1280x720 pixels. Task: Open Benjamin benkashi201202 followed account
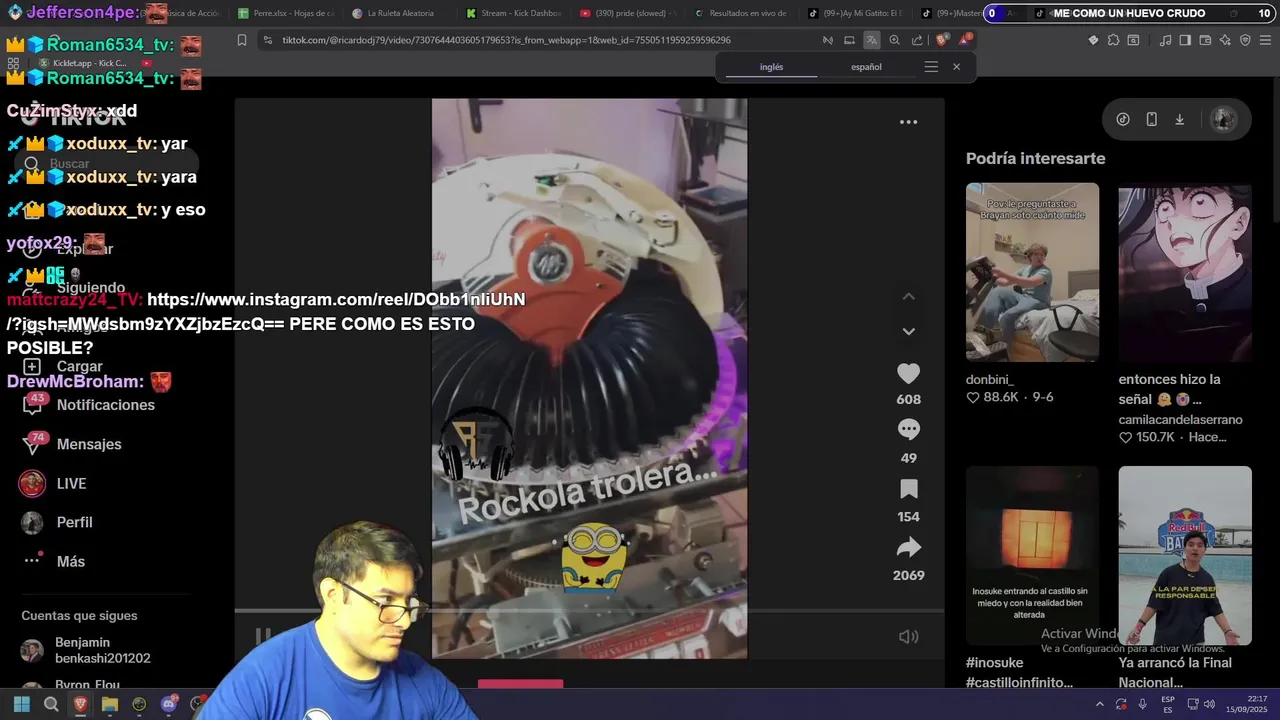(85, 650)
